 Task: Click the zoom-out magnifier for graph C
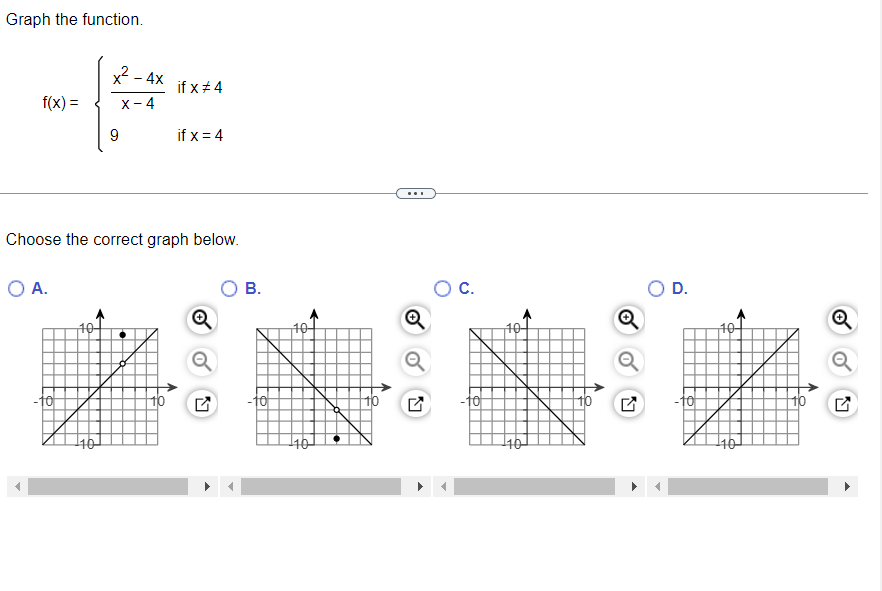click(628, 360)
